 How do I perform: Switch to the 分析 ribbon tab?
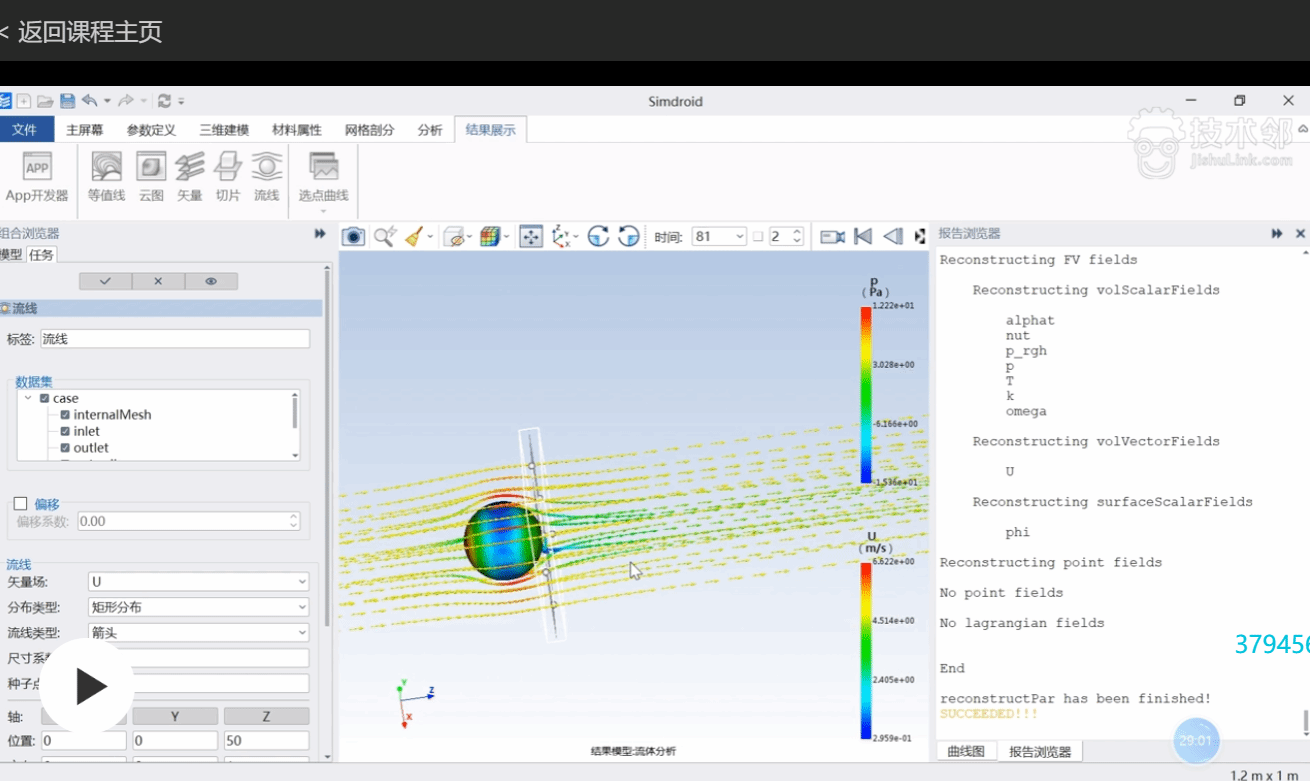point(430,130)
